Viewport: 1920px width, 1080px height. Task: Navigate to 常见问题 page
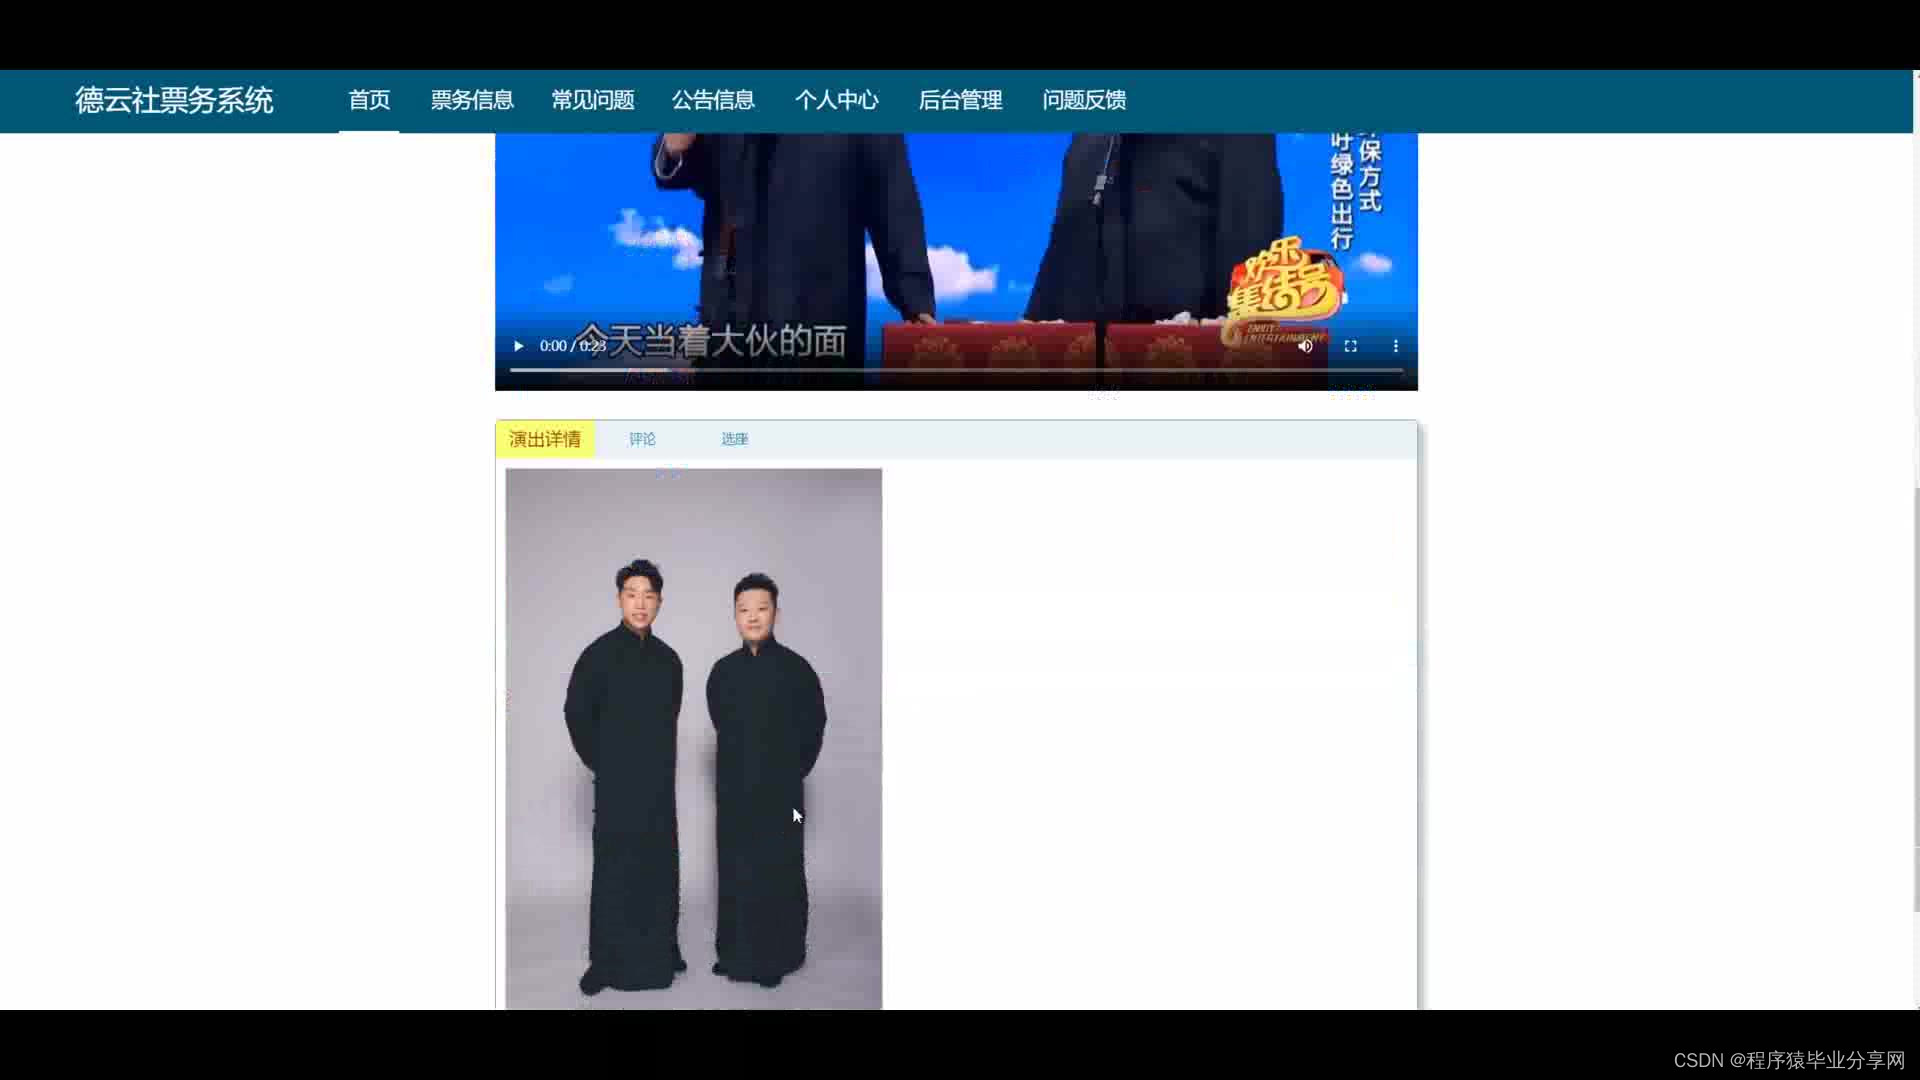[593, 100]
